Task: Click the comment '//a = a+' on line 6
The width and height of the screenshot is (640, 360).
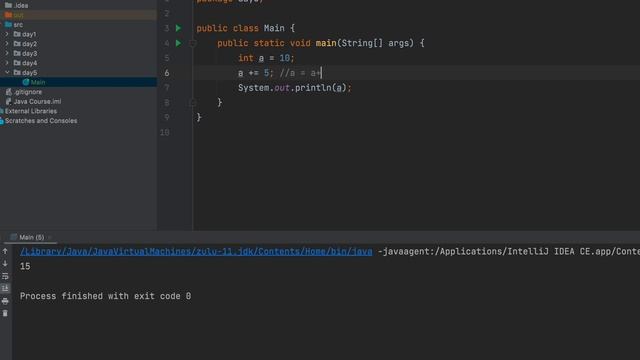Action: pyautogui.click(x=300, y=73)
